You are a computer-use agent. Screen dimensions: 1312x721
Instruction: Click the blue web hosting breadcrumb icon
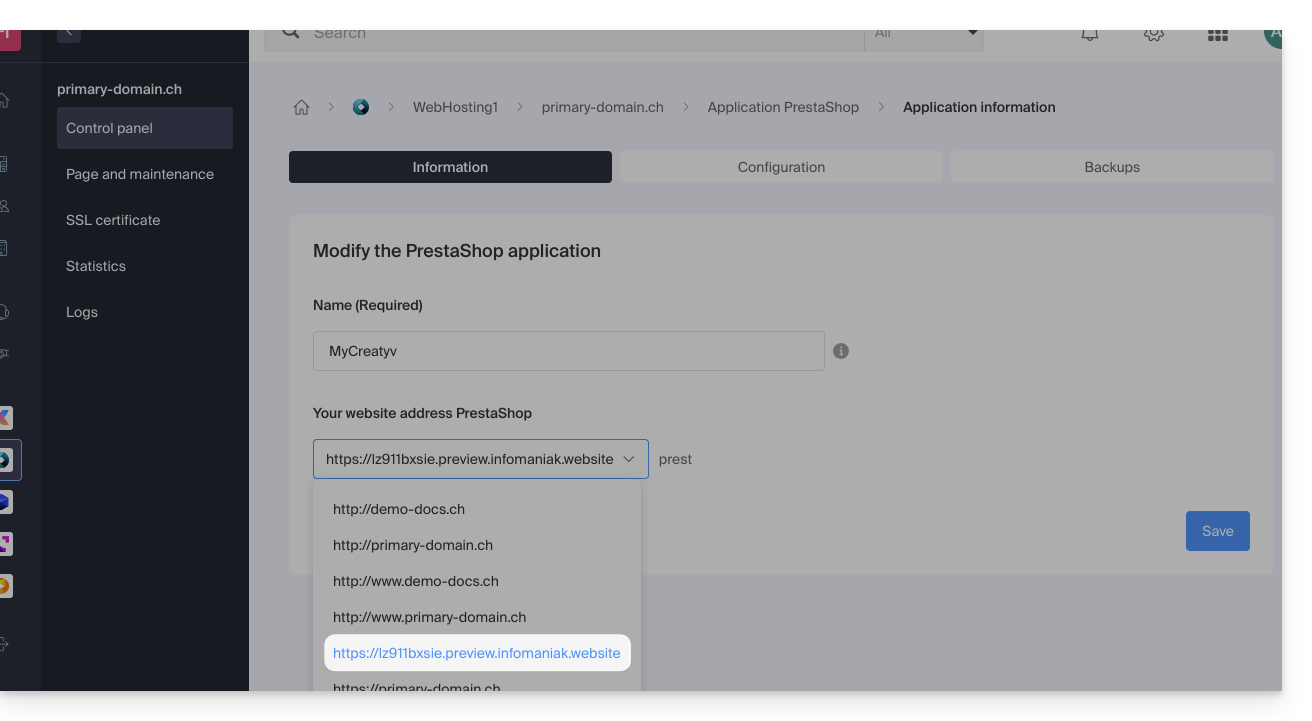361,107
